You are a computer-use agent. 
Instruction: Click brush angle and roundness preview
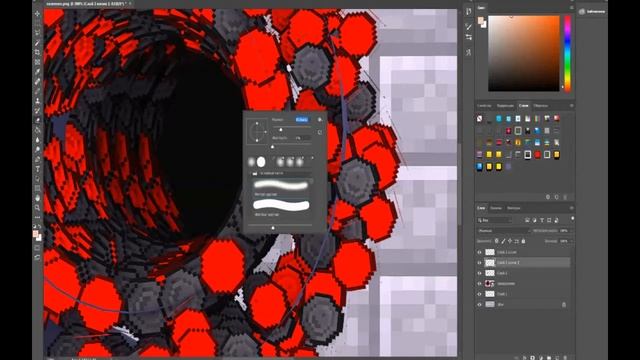coord(257,131)
